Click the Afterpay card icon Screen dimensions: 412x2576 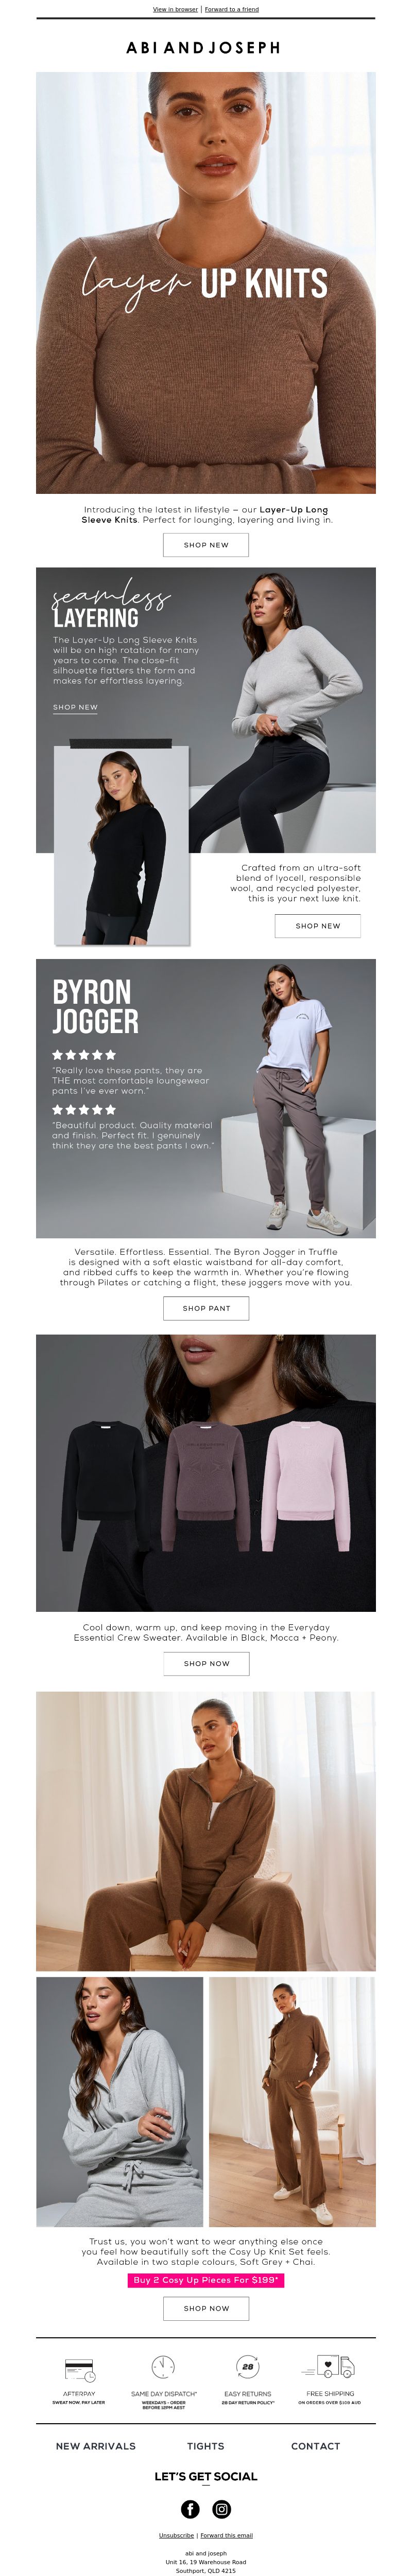pyautogui.click(x=79, y=2370)
